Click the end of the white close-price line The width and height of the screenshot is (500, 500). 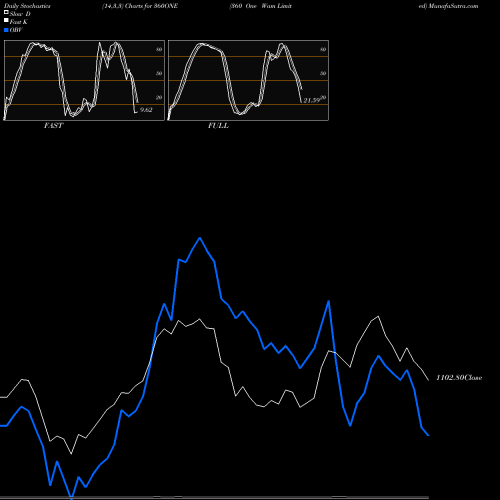point(428,380)
